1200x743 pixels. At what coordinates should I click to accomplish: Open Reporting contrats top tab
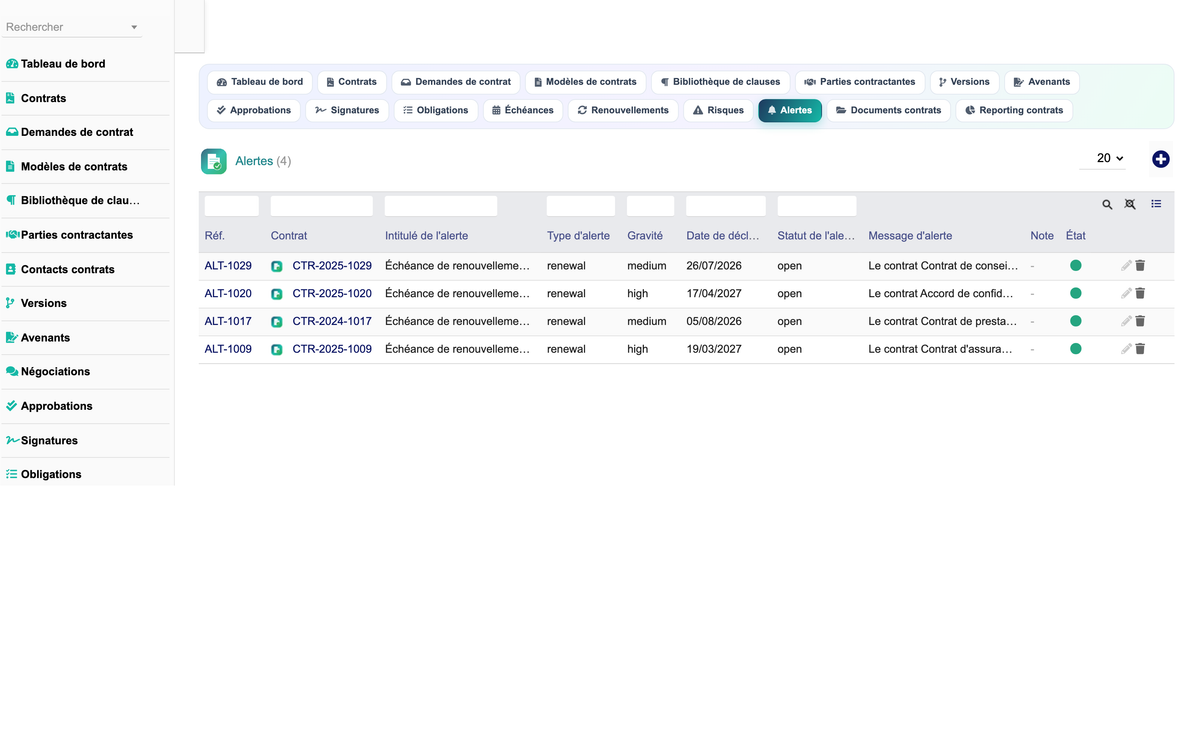[x=1014, y=110]
